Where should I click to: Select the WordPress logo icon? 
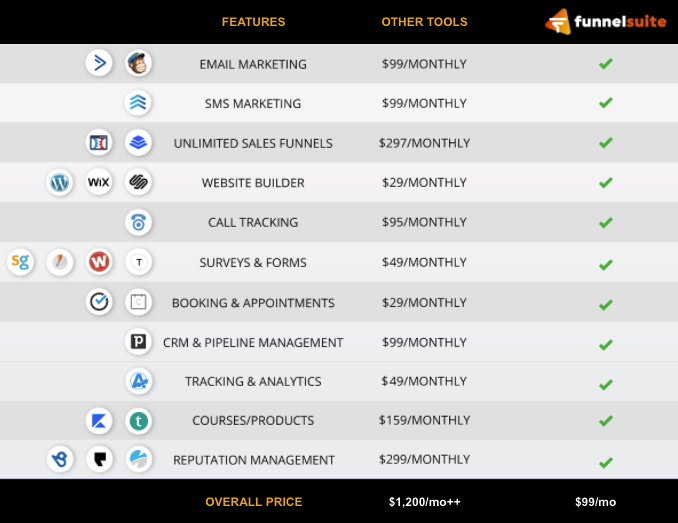pyautogui.click(x=60, y=183)
